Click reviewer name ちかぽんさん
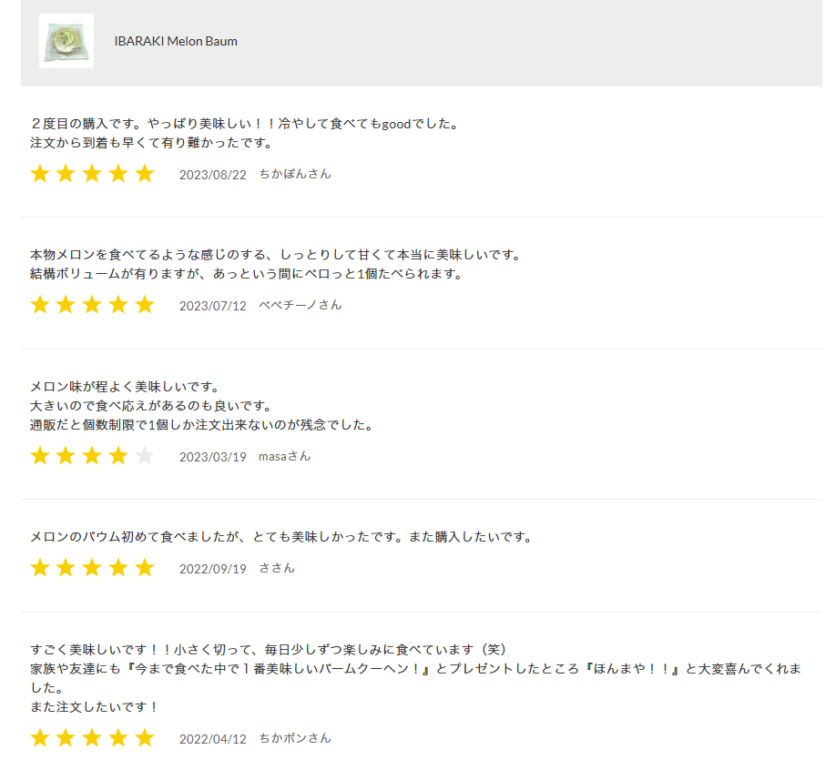 pos(295,174)
